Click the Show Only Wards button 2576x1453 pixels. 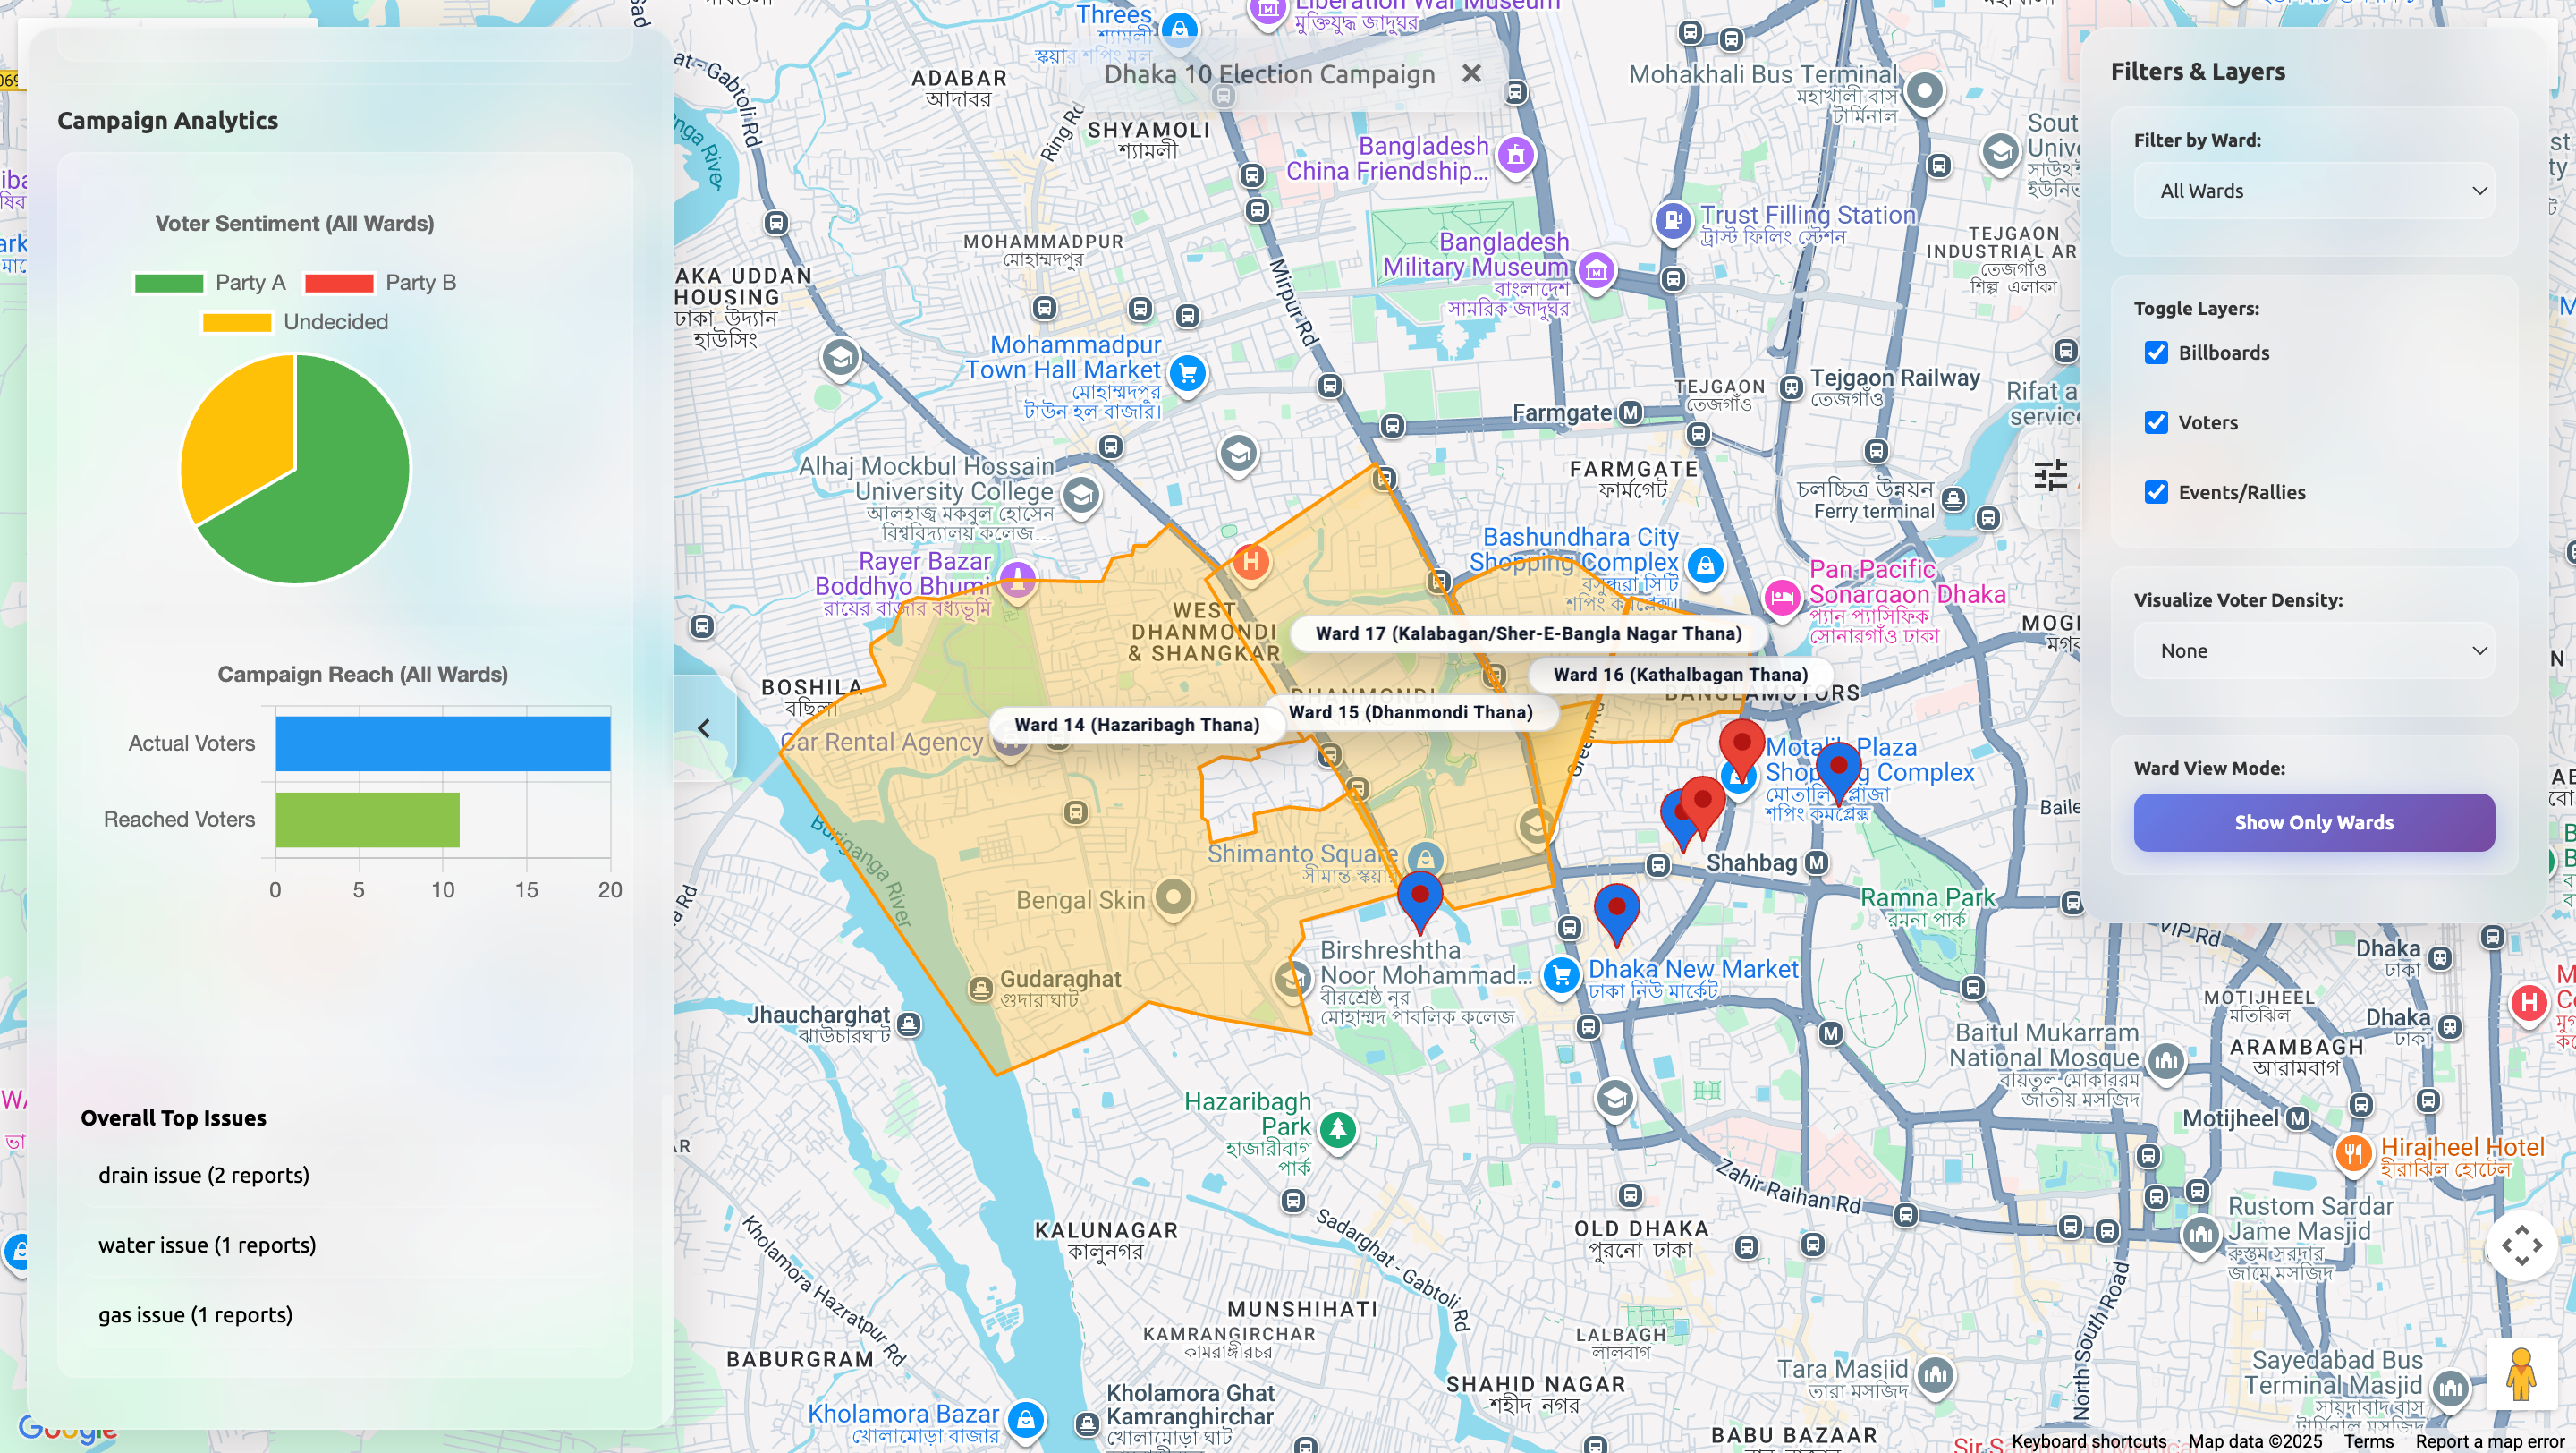pyautogui.click(x=2313, y=822)
